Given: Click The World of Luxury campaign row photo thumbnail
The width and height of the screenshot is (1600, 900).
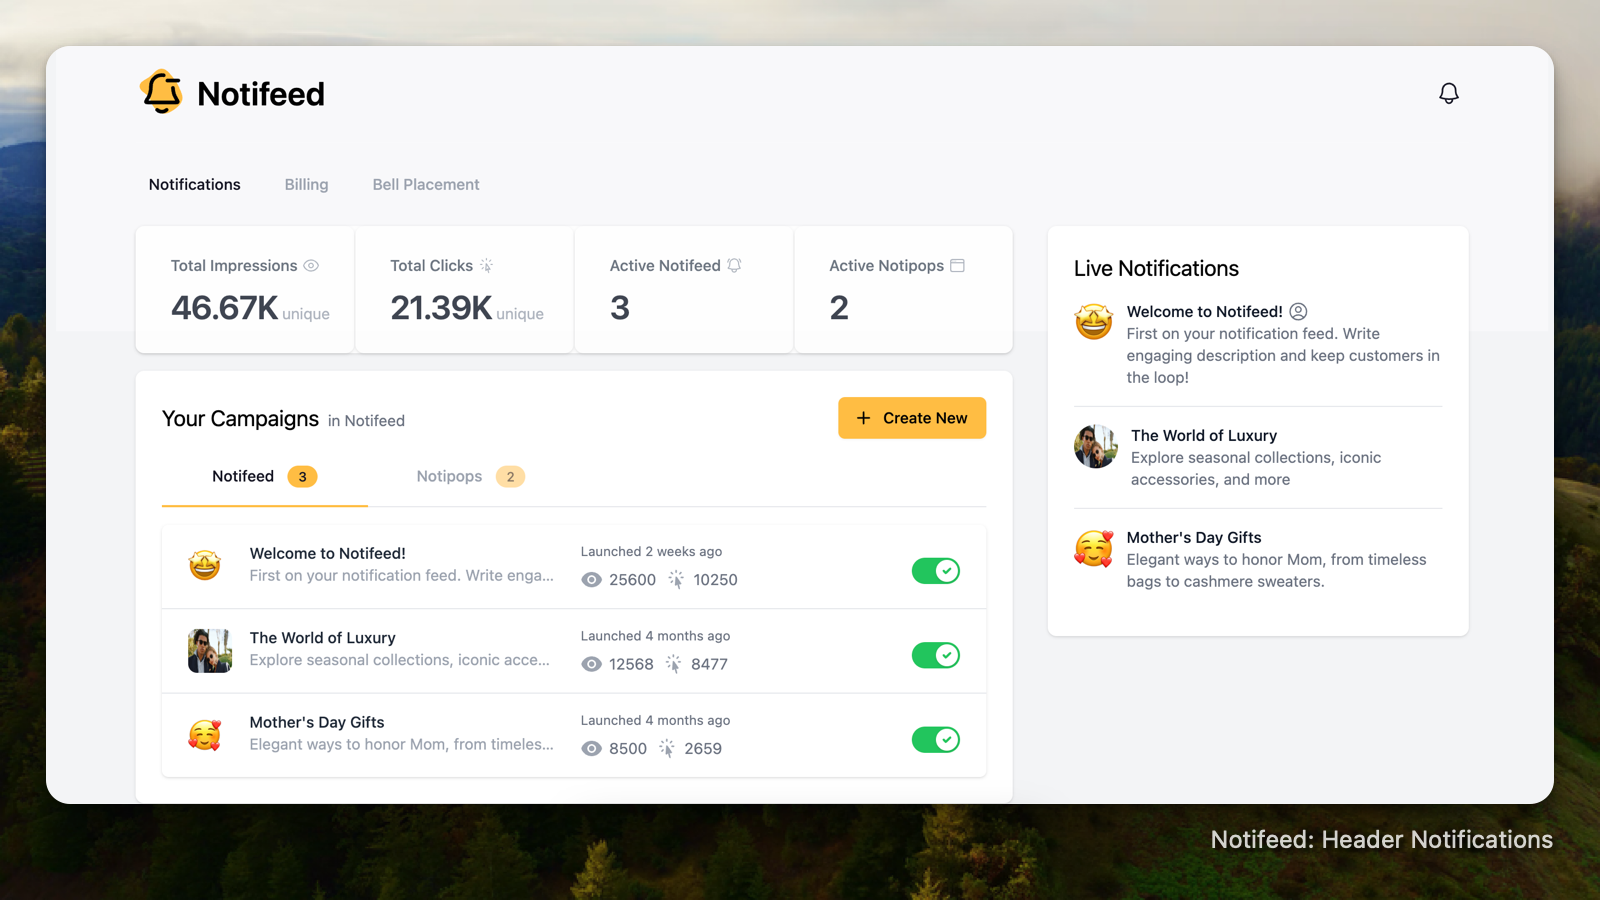Looking at the screenshot, I should [210, 651].
